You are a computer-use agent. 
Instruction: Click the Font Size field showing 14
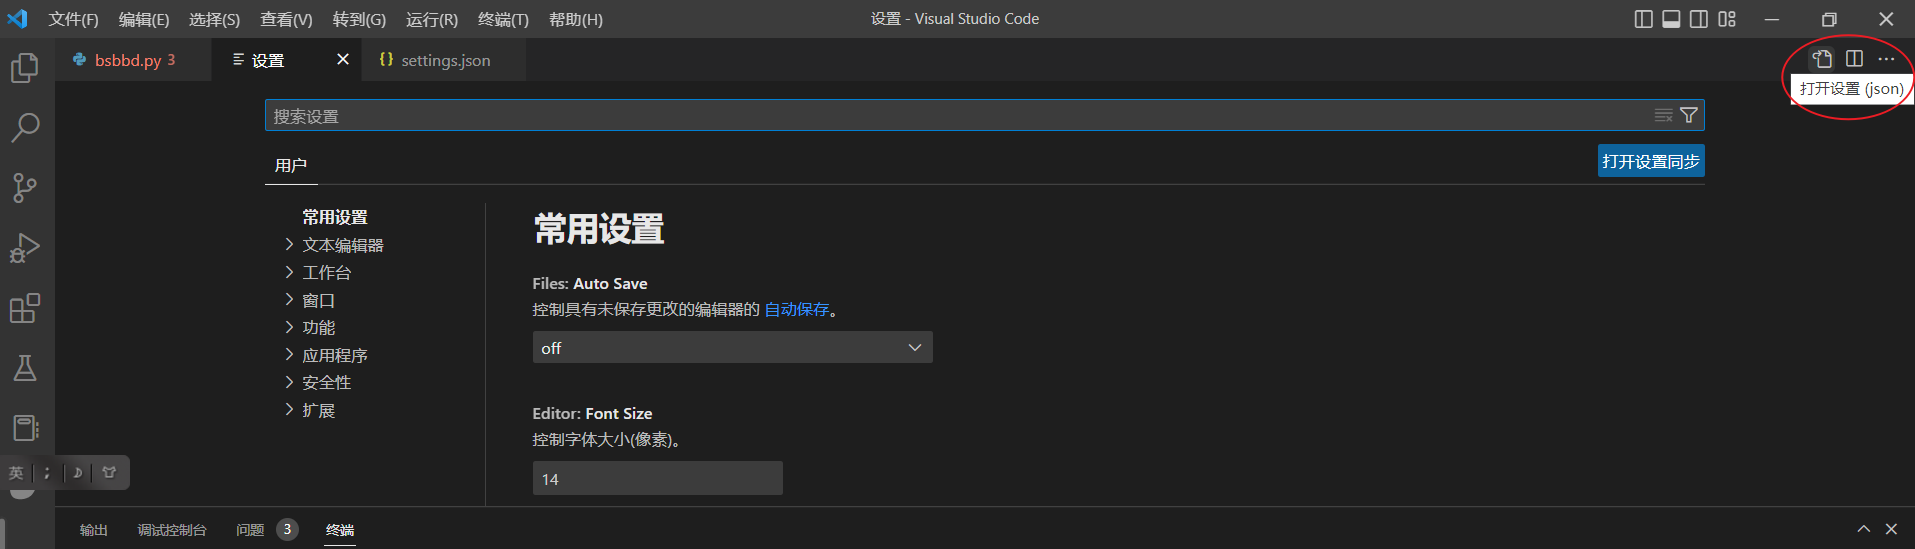[x=657, y=479]
